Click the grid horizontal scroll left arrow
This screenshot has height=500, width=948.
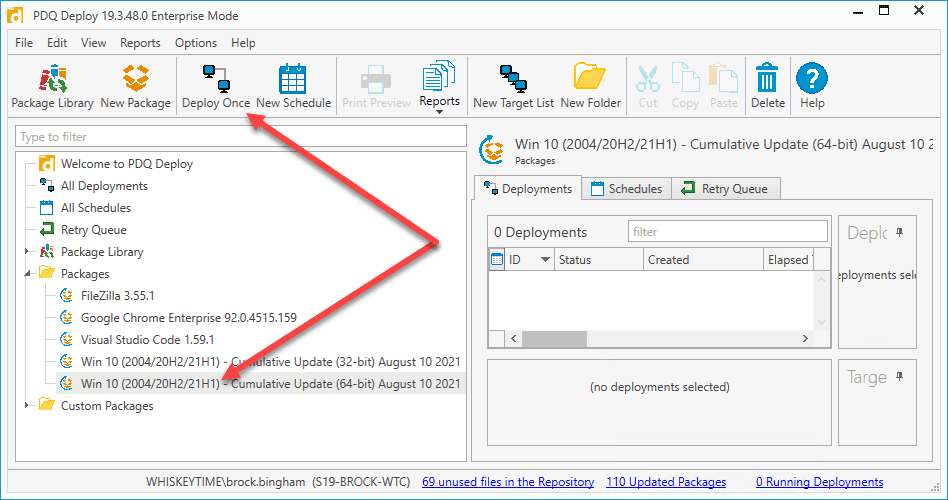[x=514, y=339]
